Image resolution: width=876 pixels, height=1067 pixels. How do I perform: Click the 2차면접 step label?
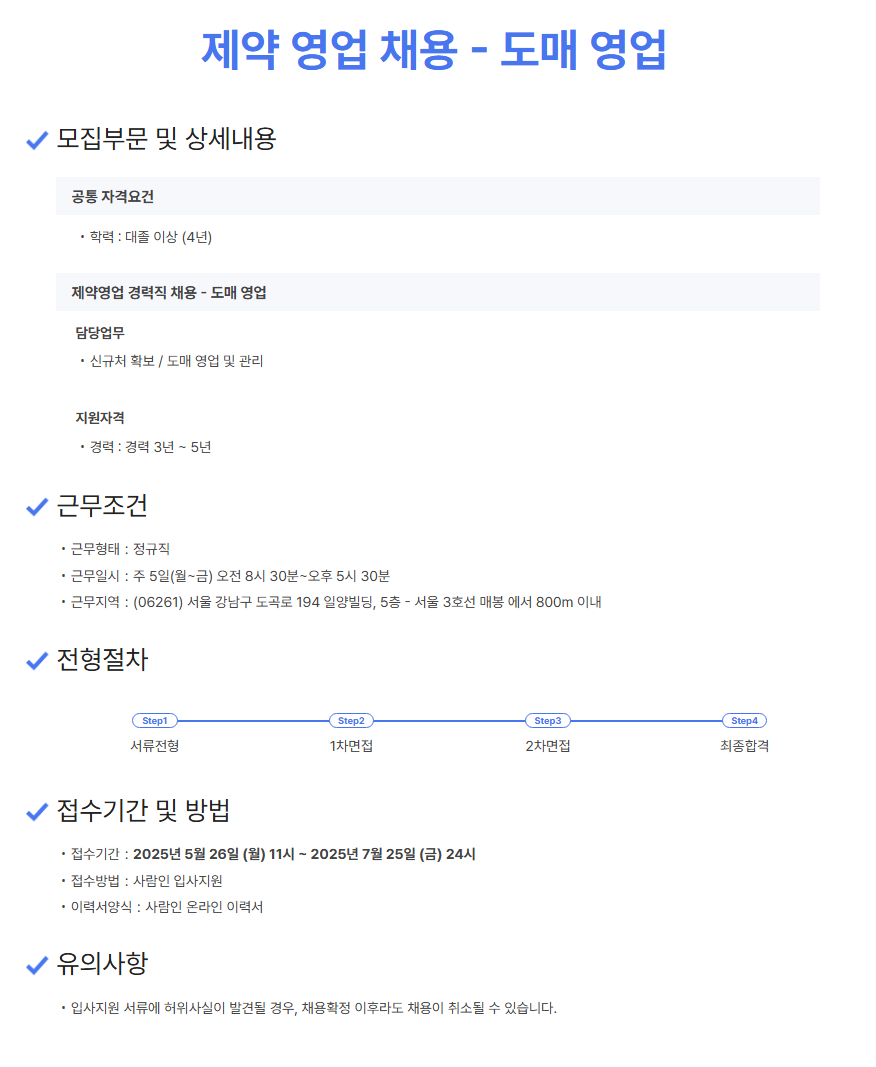[x=548, y=746]
